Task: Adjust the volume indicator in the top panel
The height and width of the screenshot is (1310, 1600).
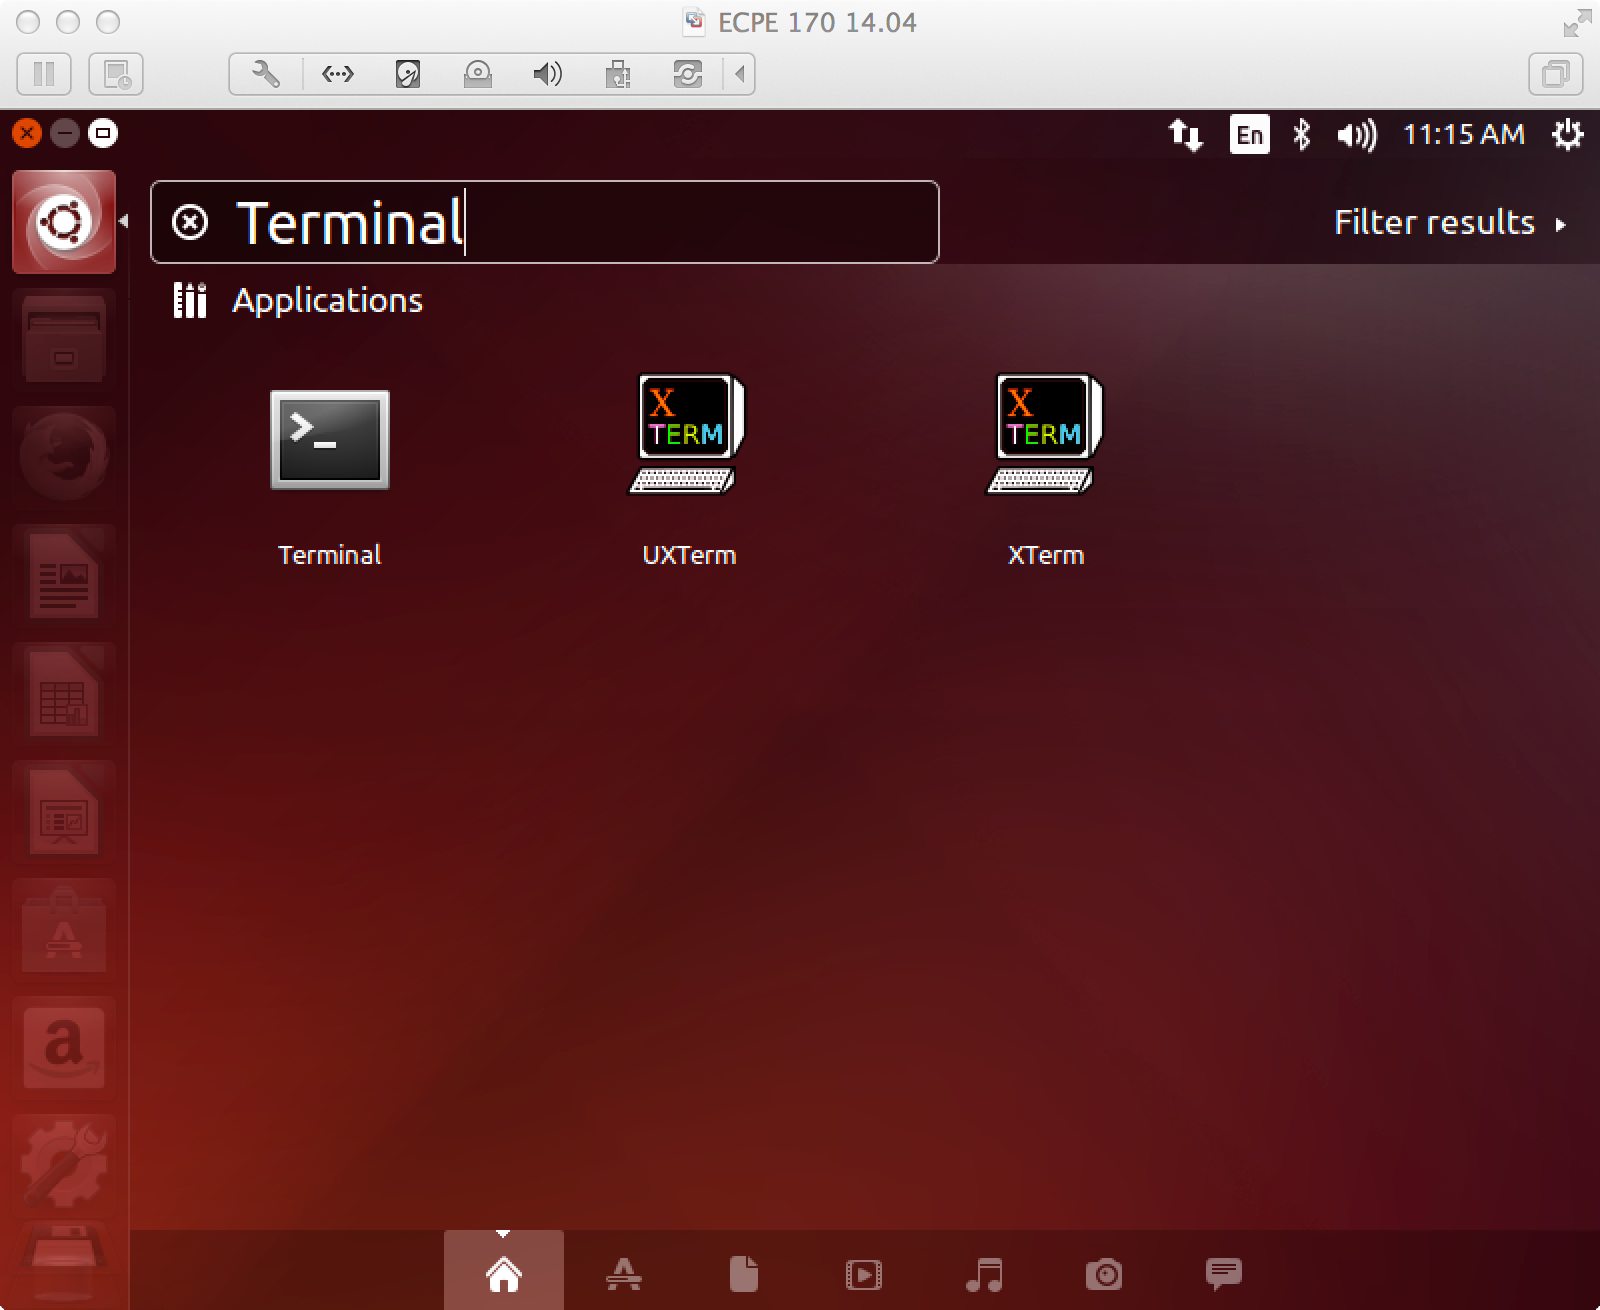Action: [1355, 134]
